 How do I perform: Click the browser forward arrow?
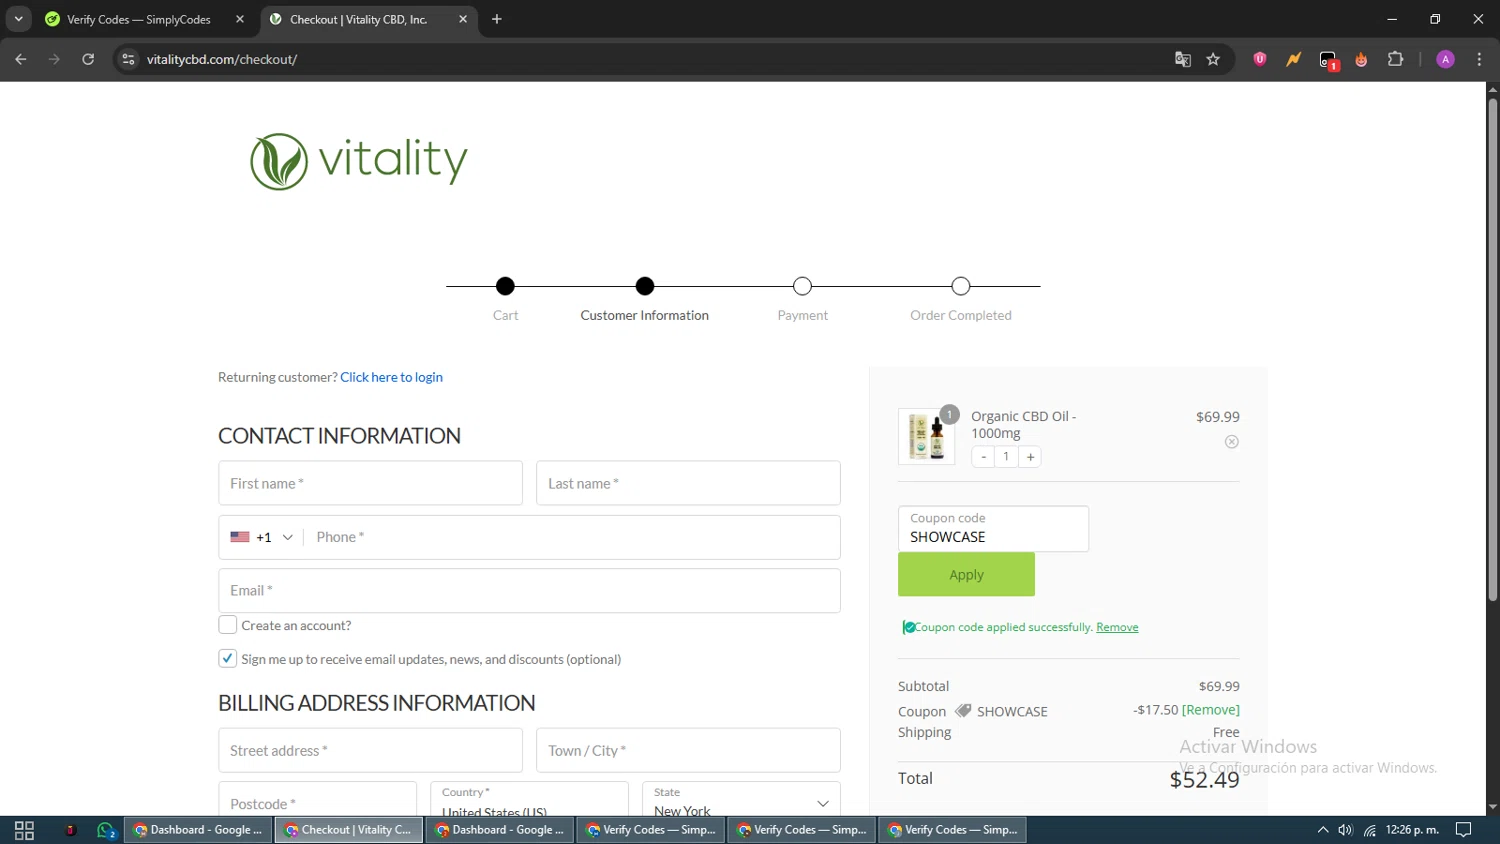click(x=54, y=59)
